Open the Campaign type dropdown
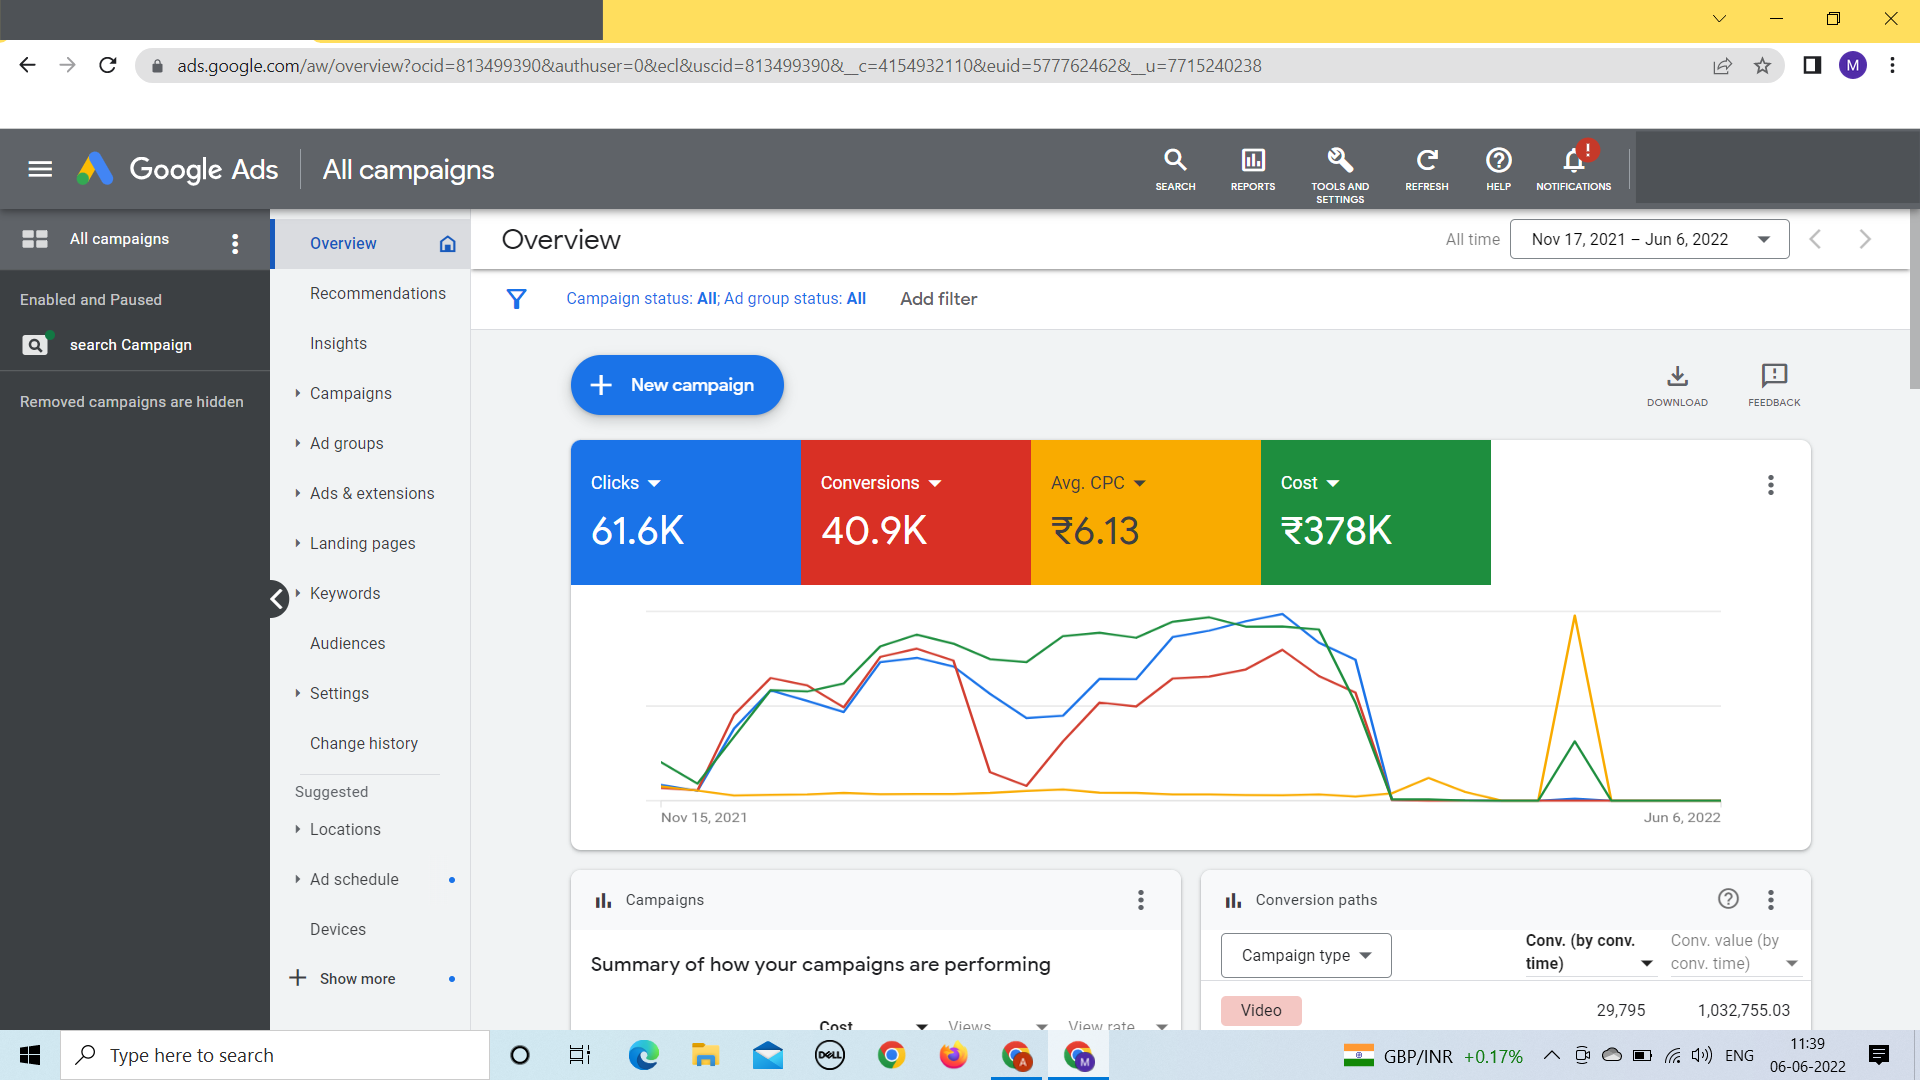This screenshot has width=1920, height=1080. click(x=1305, y=955)
